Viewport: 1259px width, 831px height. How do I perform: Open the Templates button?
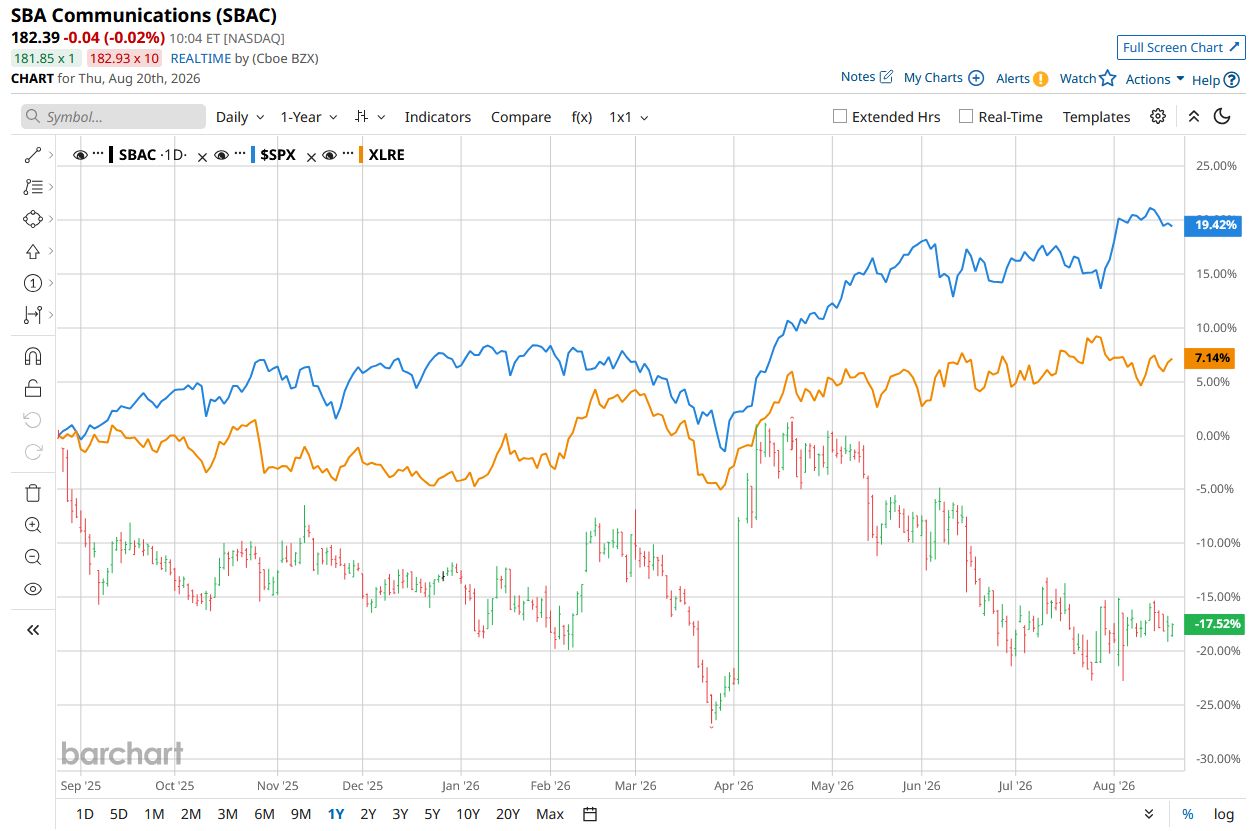[1096, 117]
